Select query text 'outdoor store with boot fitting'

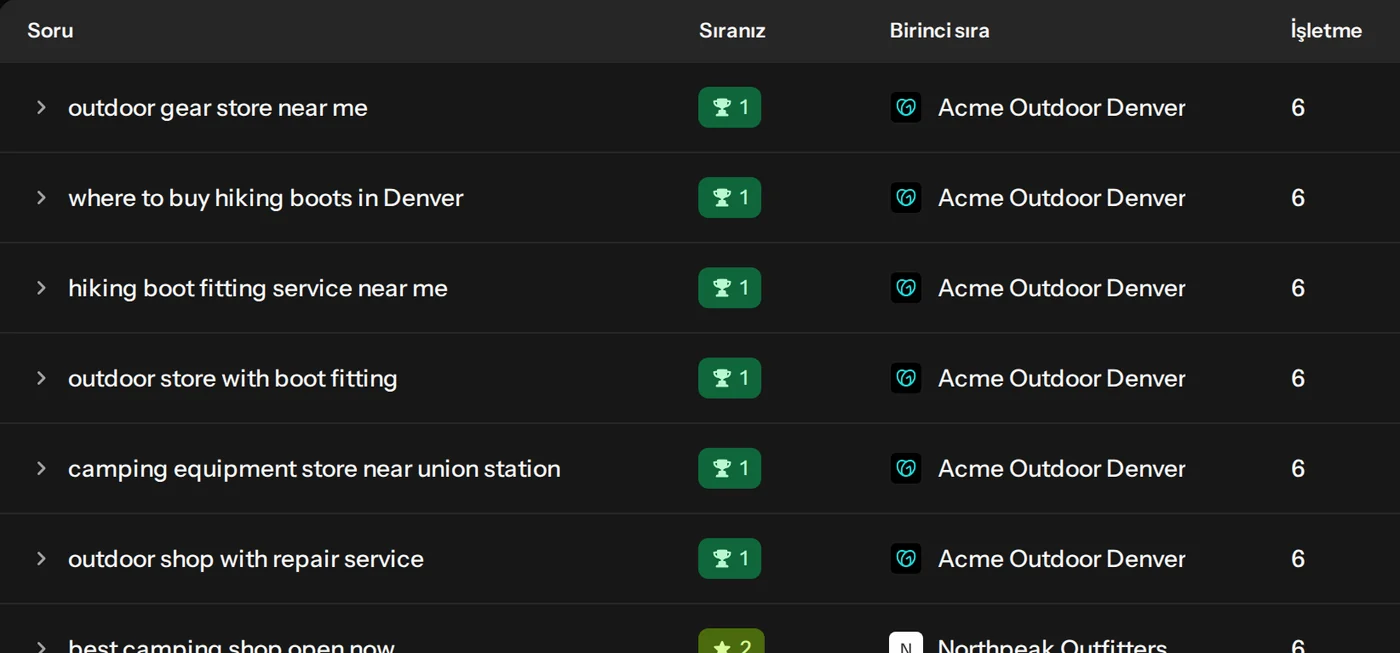click(233, 378)
